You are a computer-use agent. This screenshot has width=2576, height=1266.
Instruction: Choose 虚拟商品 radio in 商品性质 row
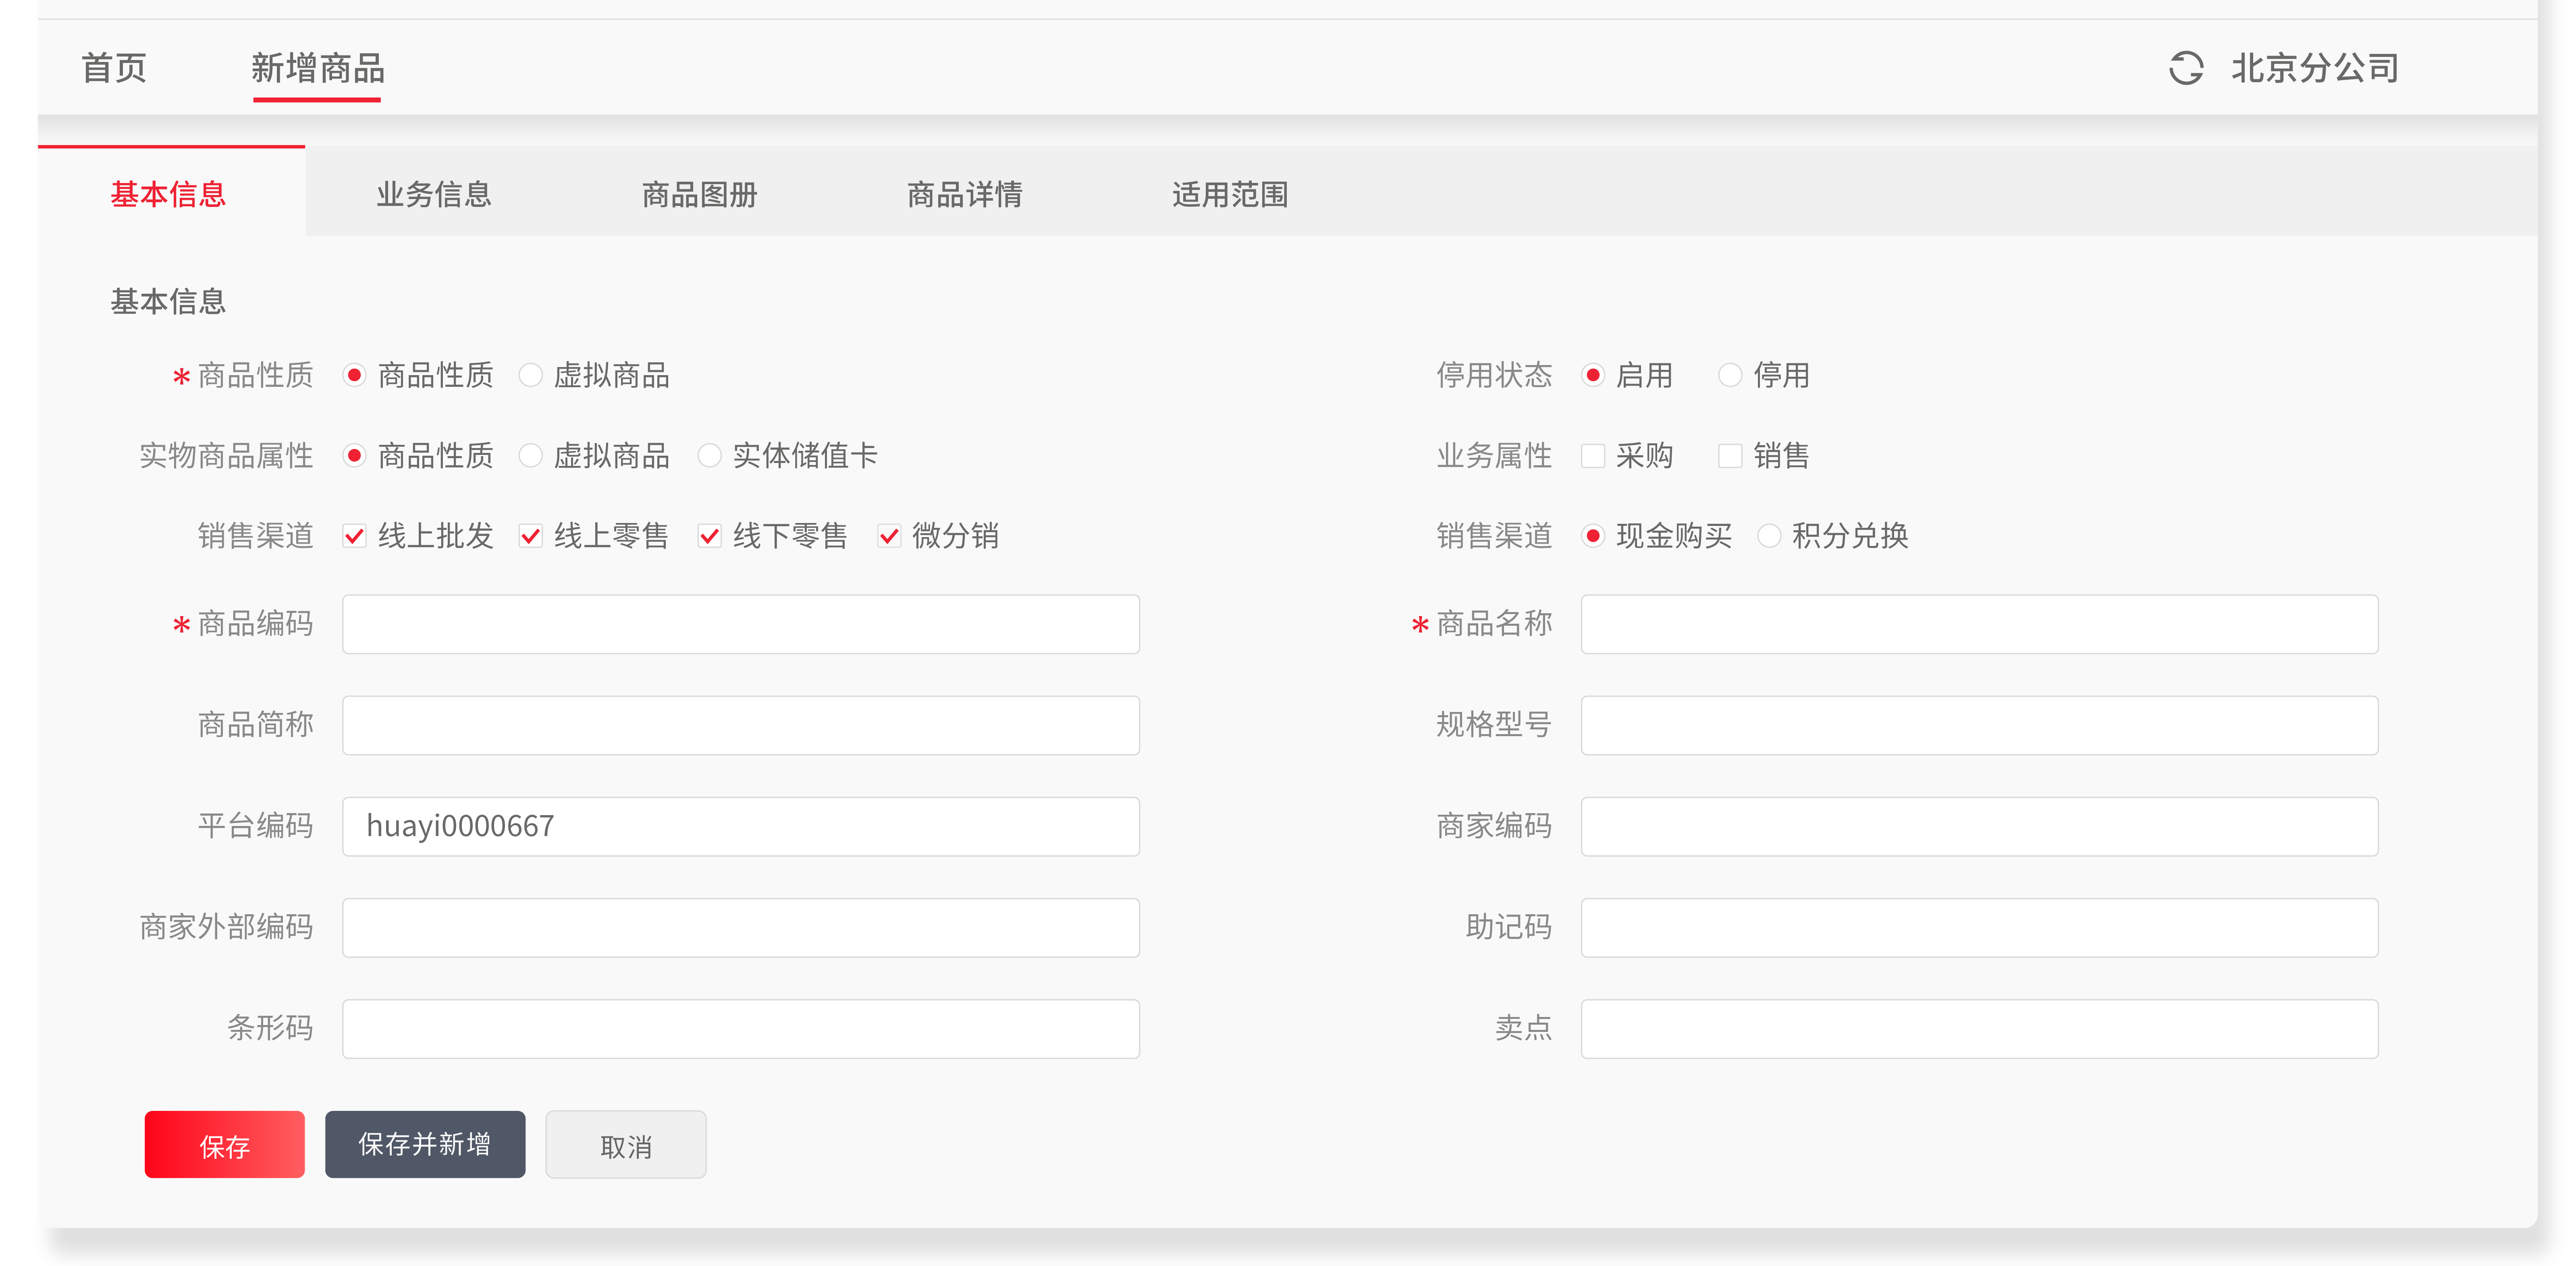point(531,375)
